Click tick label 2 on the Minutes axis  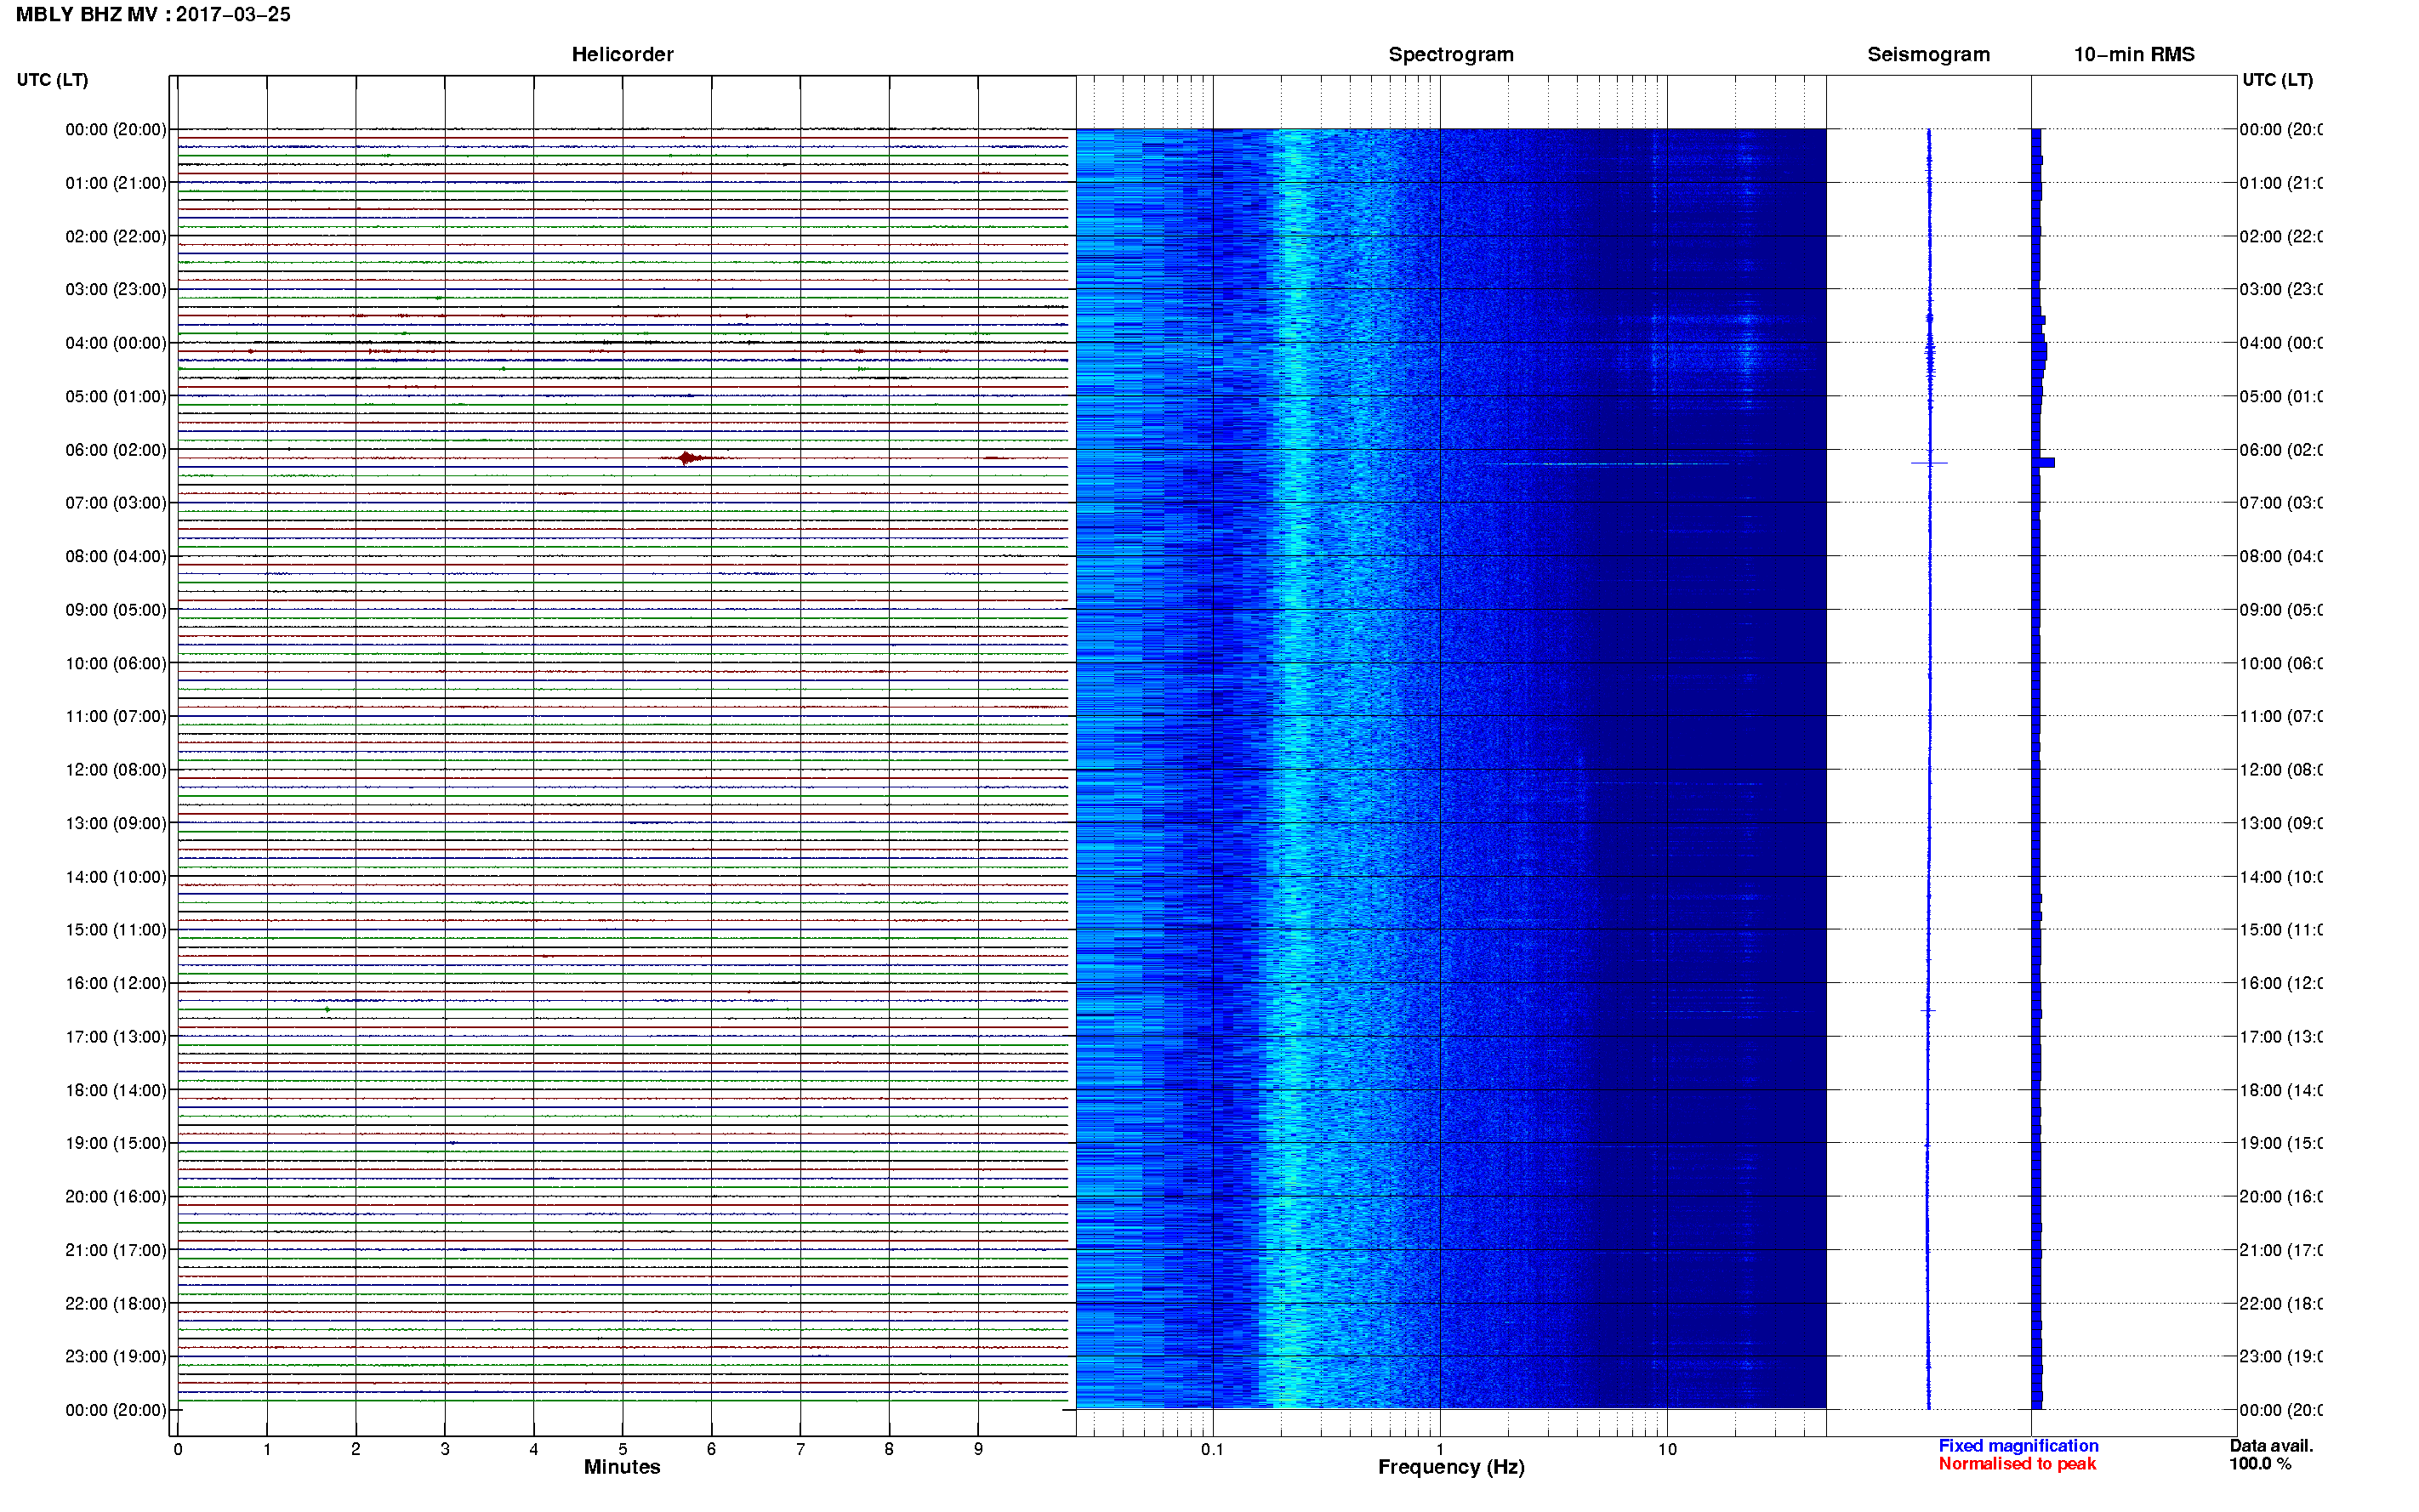[x=356, y=1450]
